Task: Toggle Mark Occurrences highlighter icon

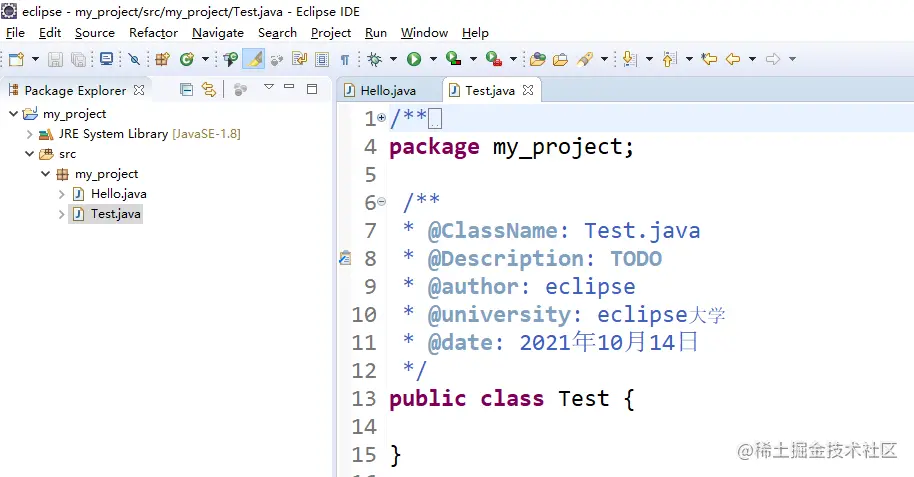Action: 254,59
